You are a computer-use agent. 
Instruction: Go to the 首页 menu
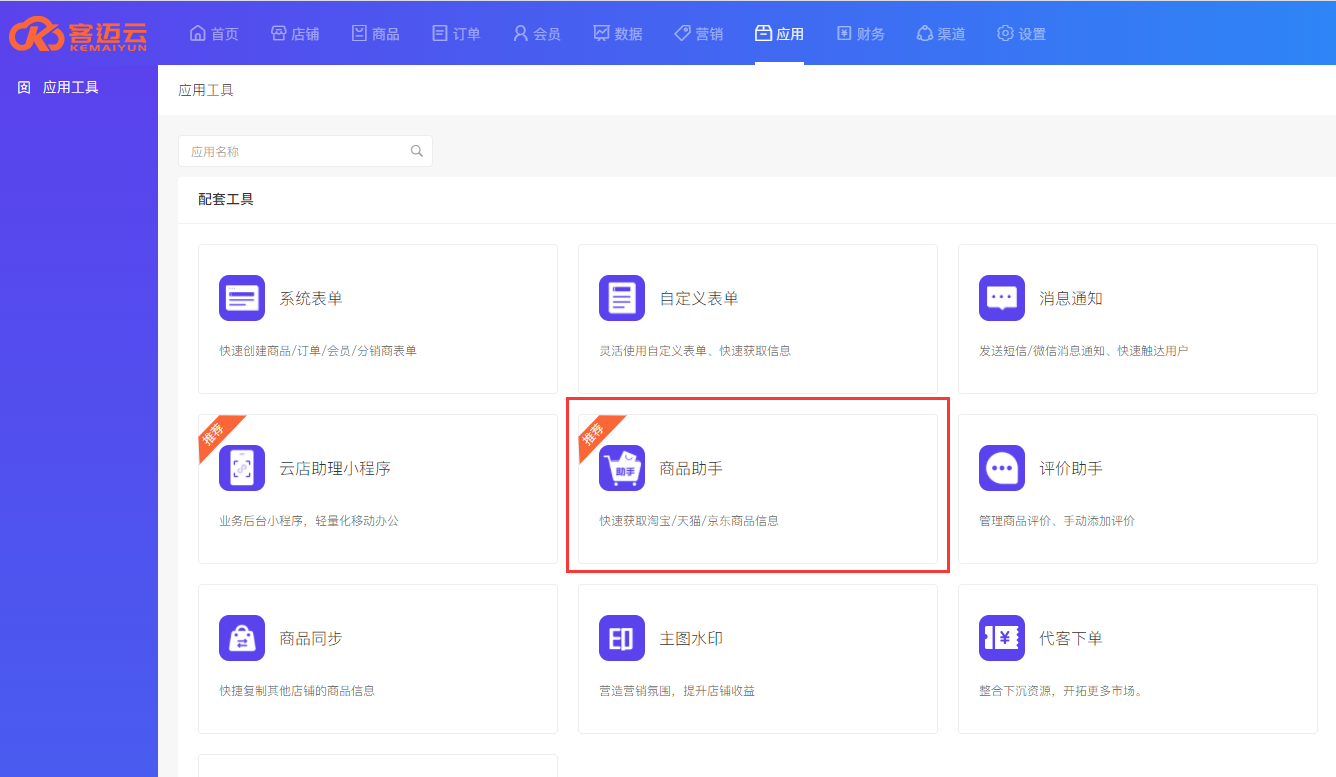214,34
